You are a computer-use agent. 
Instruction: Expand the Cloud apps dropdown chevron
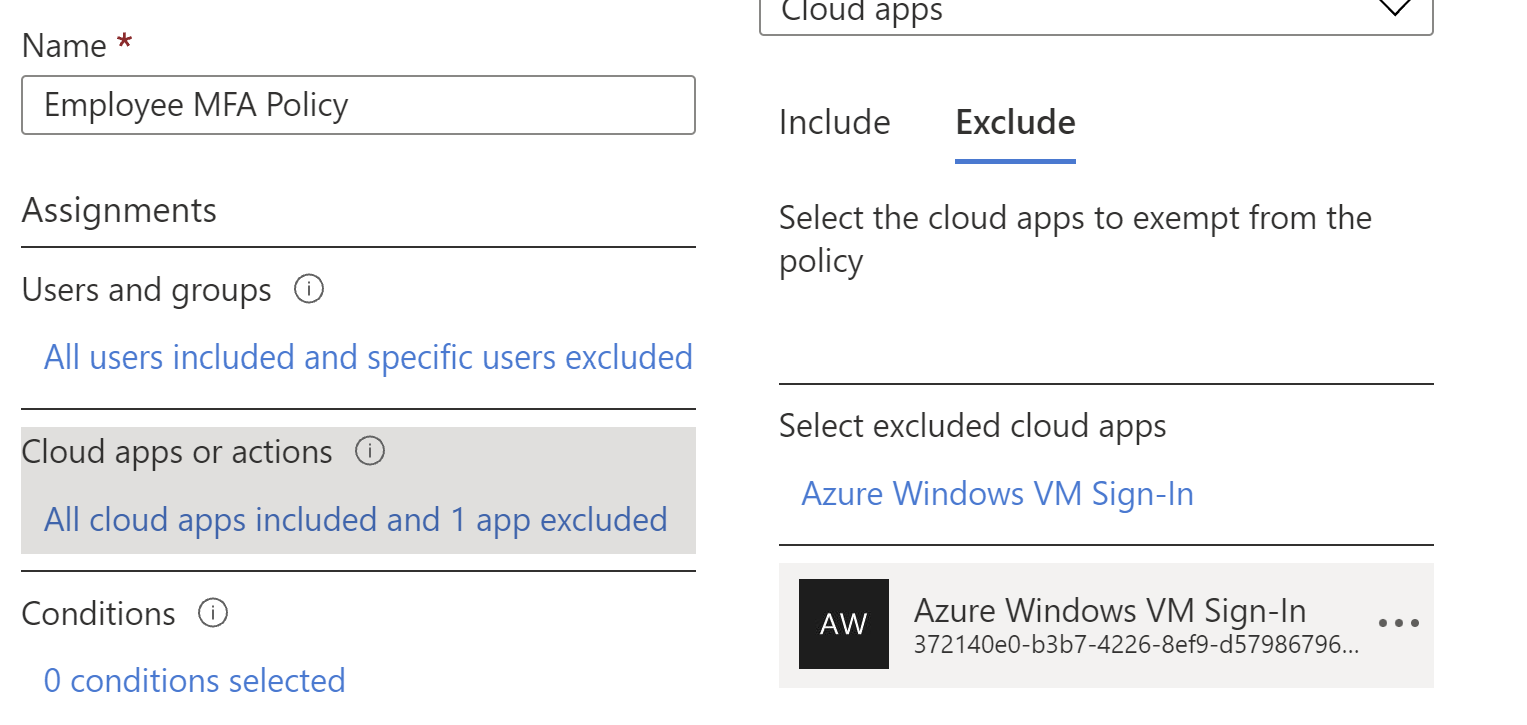(1393, 10)
